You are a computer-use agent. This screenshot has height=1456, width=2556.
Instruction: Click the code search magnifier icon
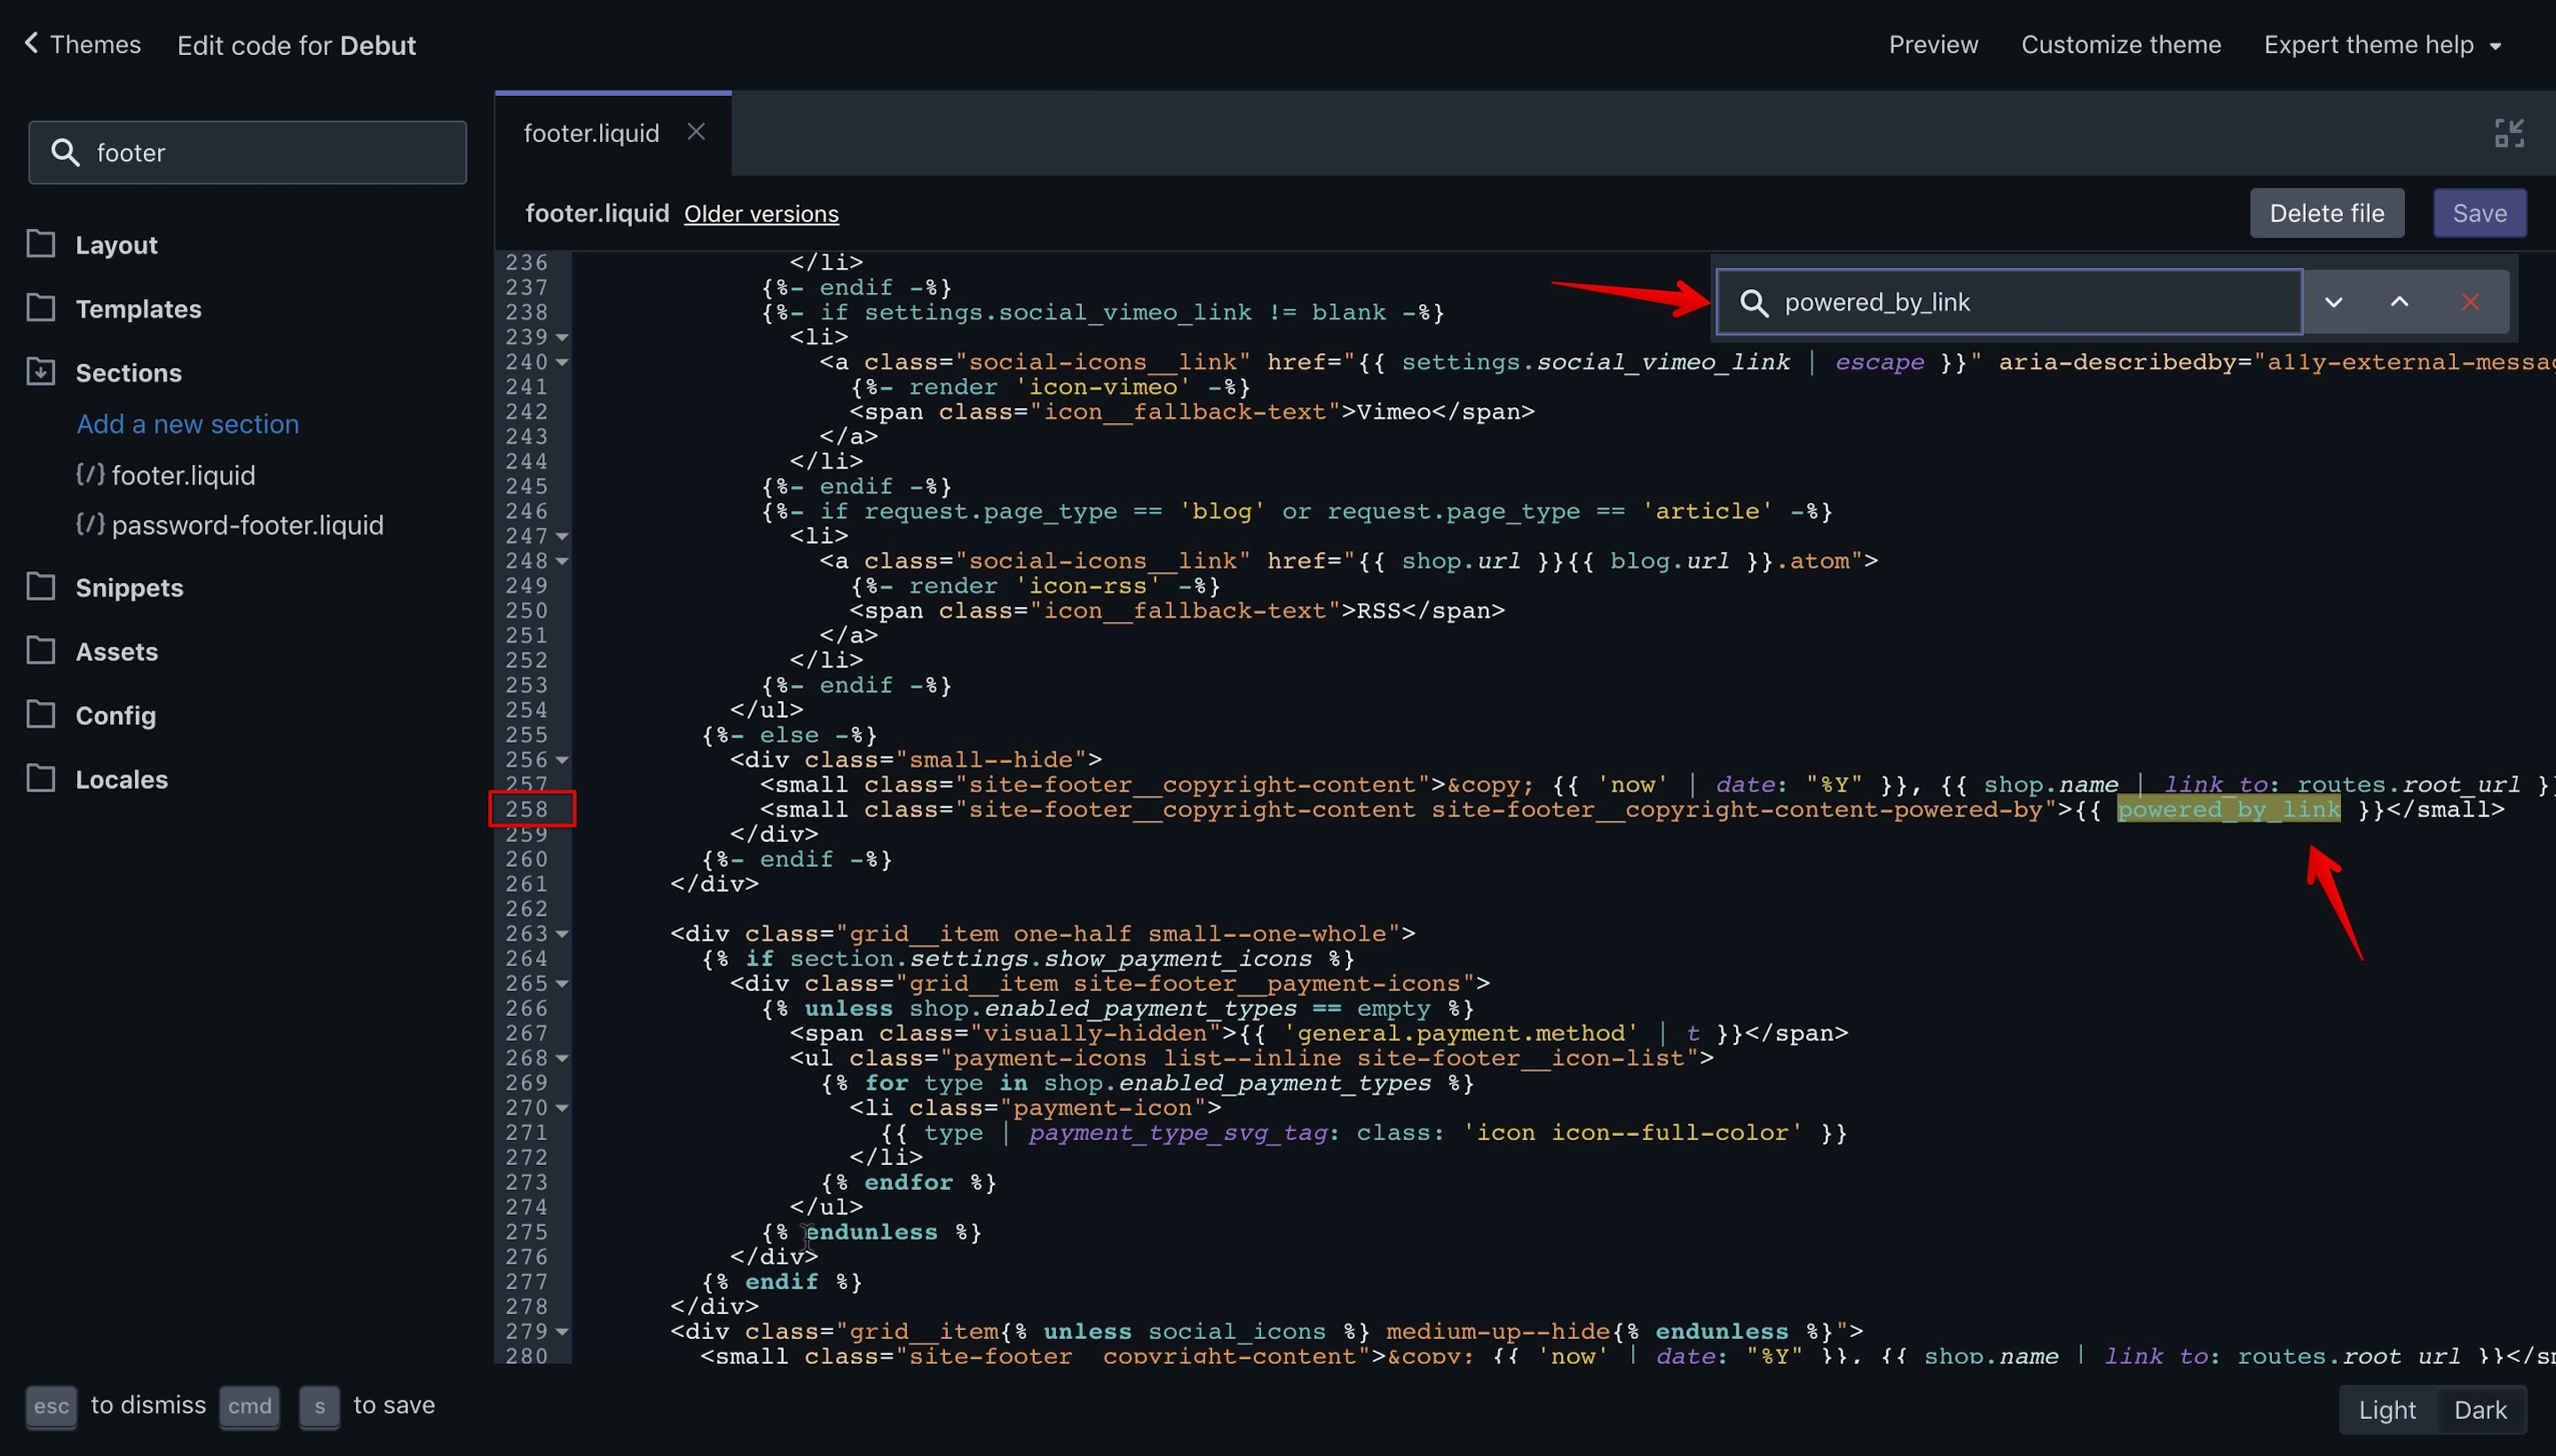pyautogui.click(x=1754, y=302)
